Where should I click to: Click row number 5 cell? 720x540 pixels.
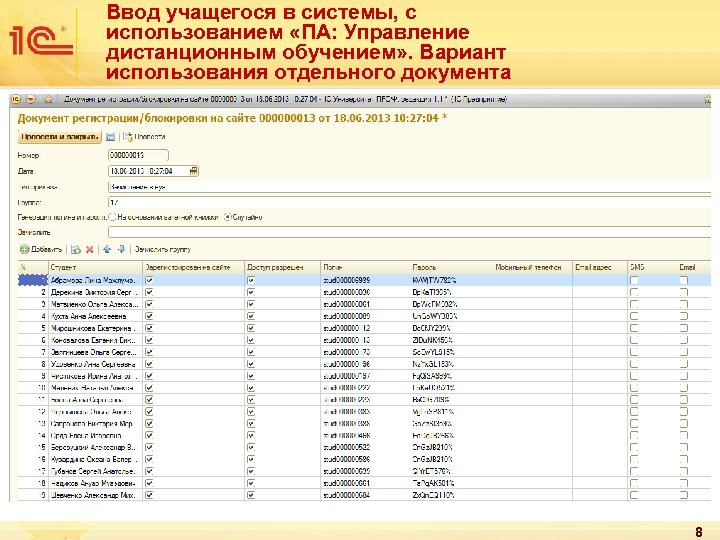(33, 328)
